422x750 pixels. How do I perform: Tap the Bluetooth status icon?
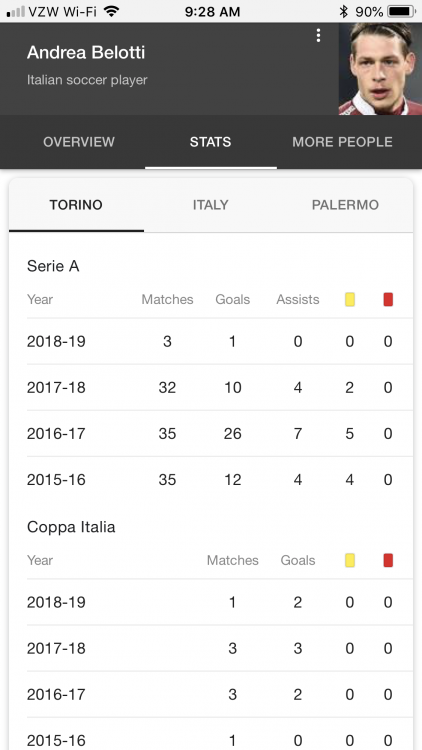(343, 11)
